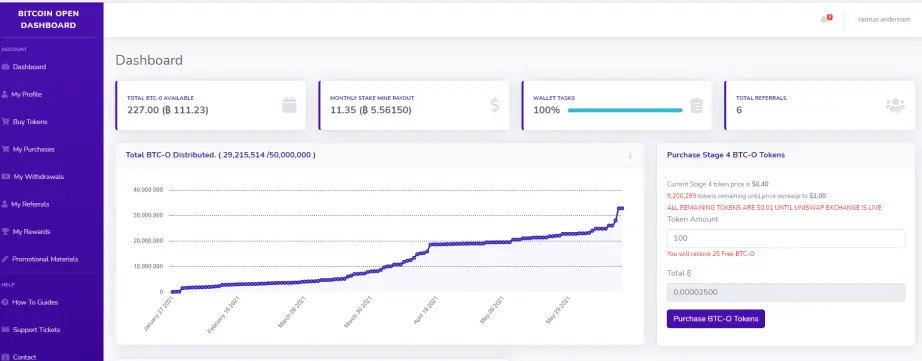This screenshot has width=922, height=361.
Task: Click 'January 27 2021' axis label
Action: click(160, 315)
